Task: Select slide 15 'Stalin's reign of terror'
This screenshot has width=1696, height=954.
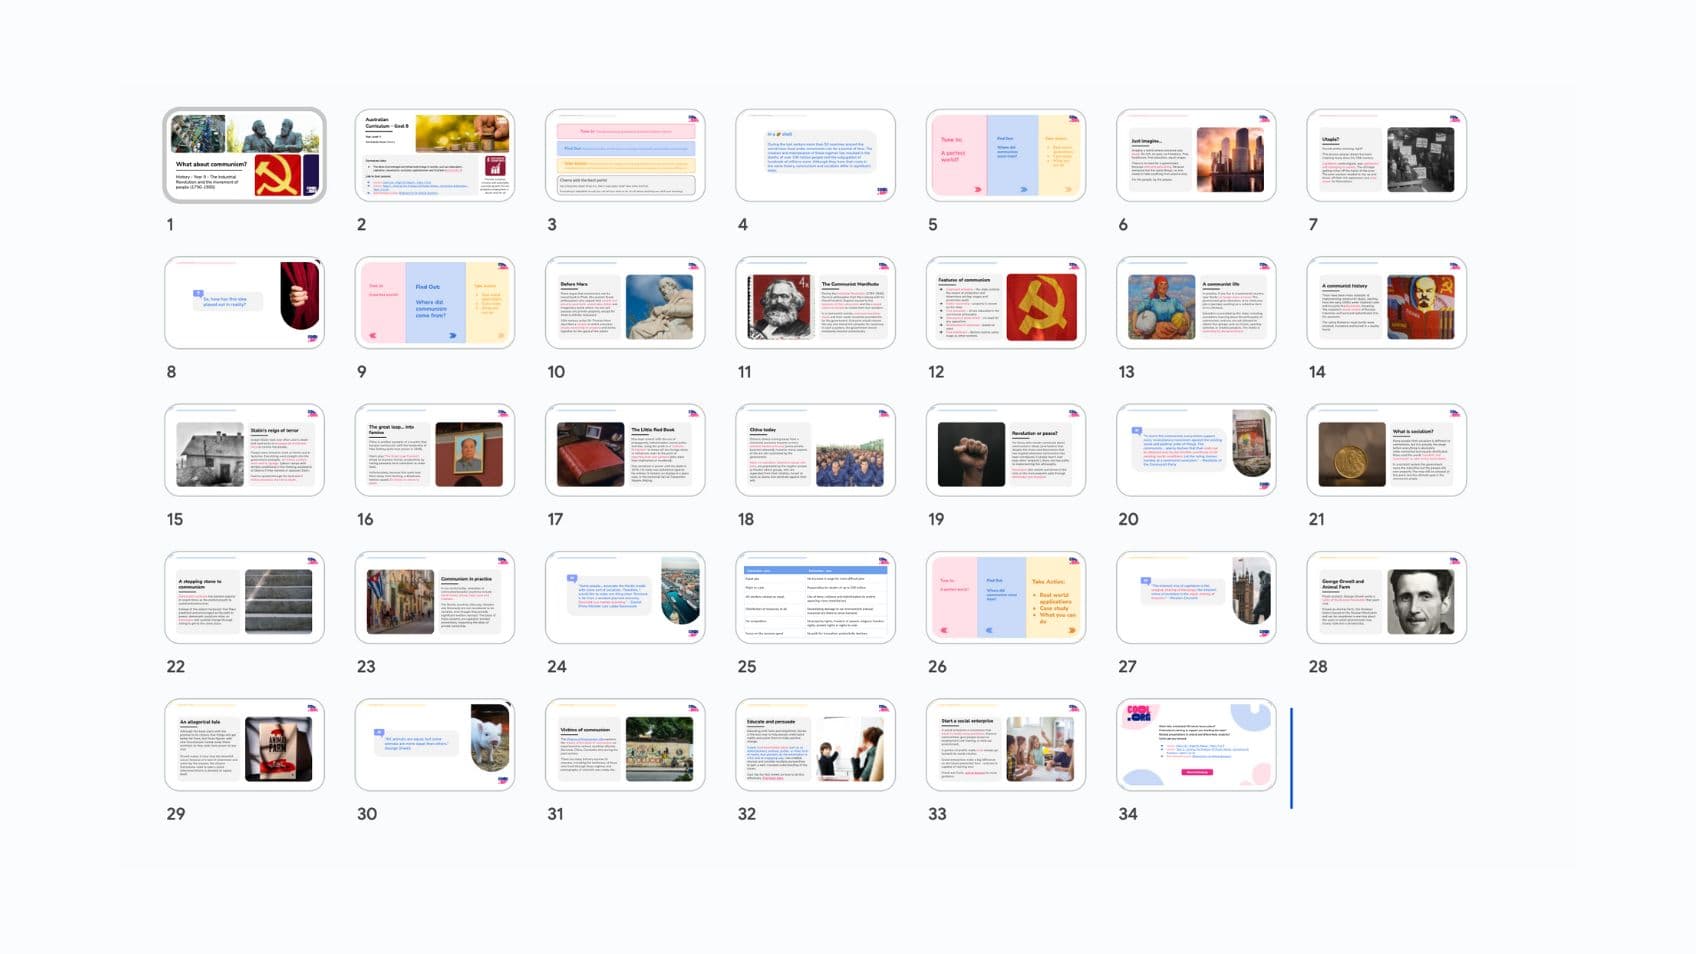Action: tap(244, 451)
